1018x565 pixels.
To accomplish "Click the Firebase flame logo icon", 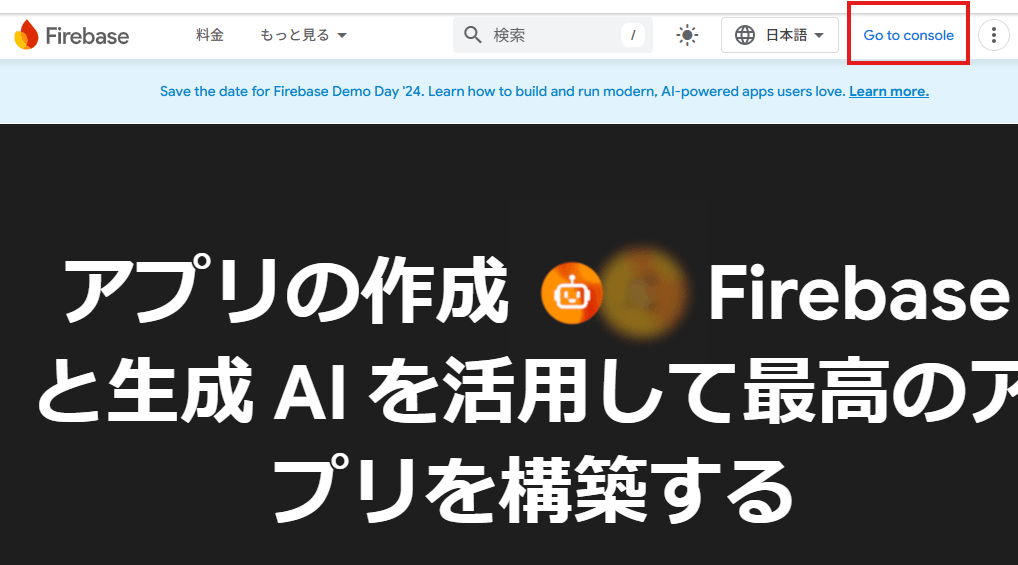I will click(26, 34).
